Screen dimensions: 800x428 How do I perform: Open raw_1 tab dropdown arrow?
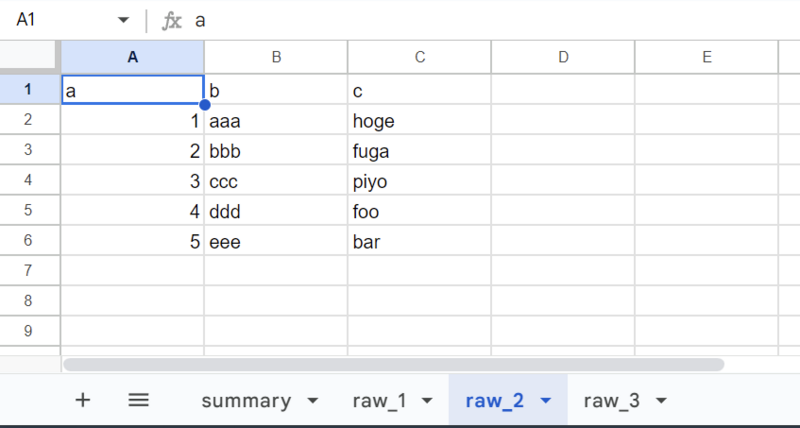pyautogui.click(x=427, y=401)
